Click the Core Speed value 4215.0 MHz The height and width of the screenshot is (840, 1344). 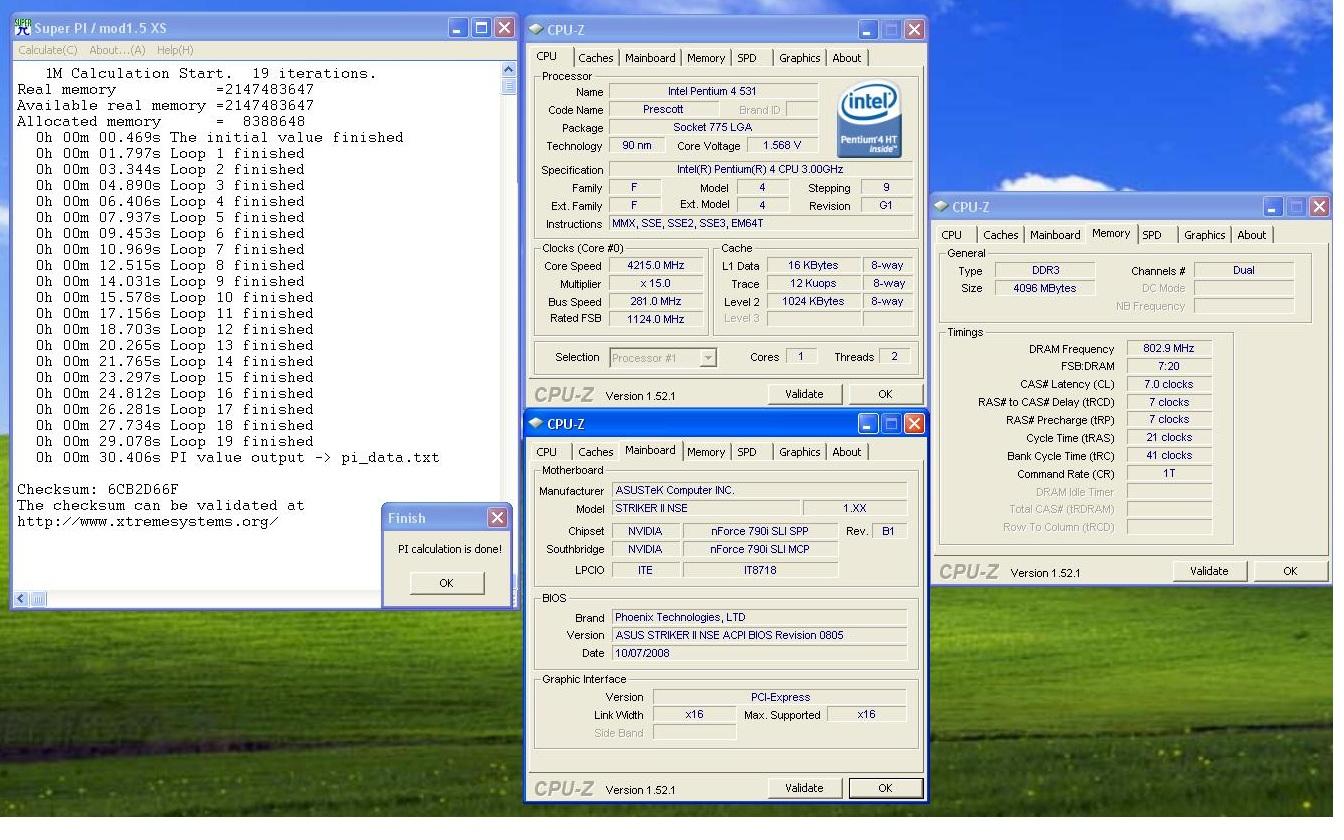coord(655,266)
